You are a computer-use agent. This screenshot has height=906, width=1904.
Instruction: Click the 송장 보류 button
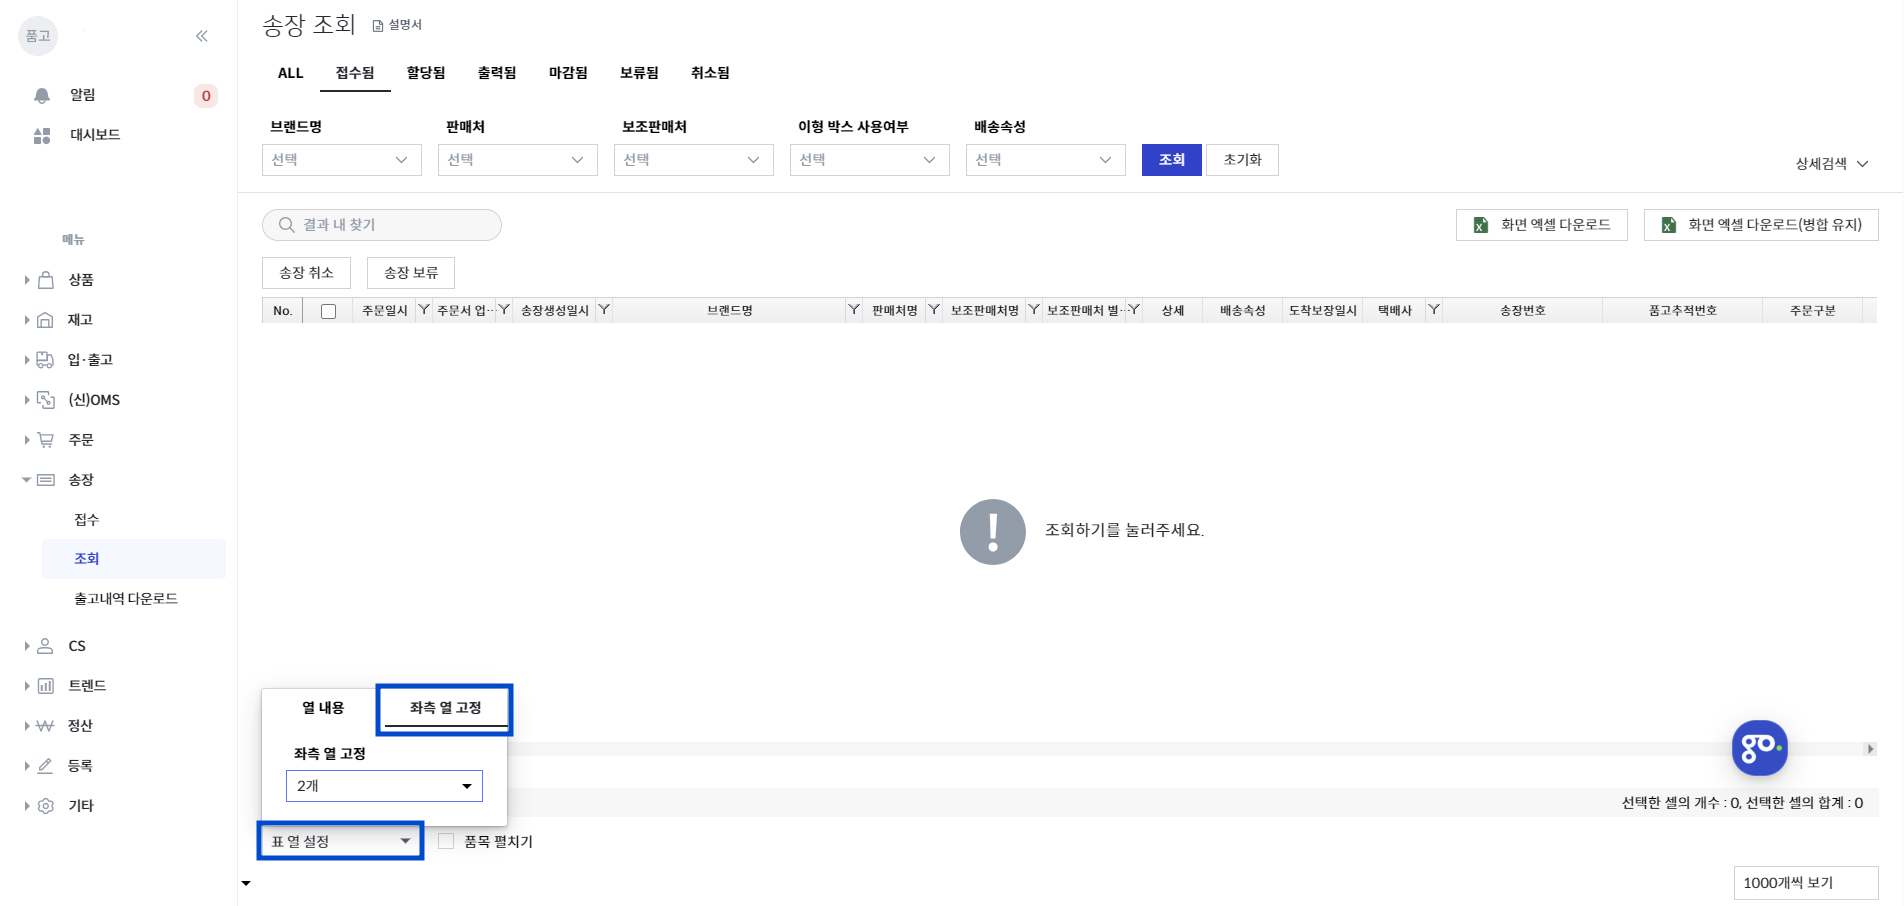pos(411,273)
